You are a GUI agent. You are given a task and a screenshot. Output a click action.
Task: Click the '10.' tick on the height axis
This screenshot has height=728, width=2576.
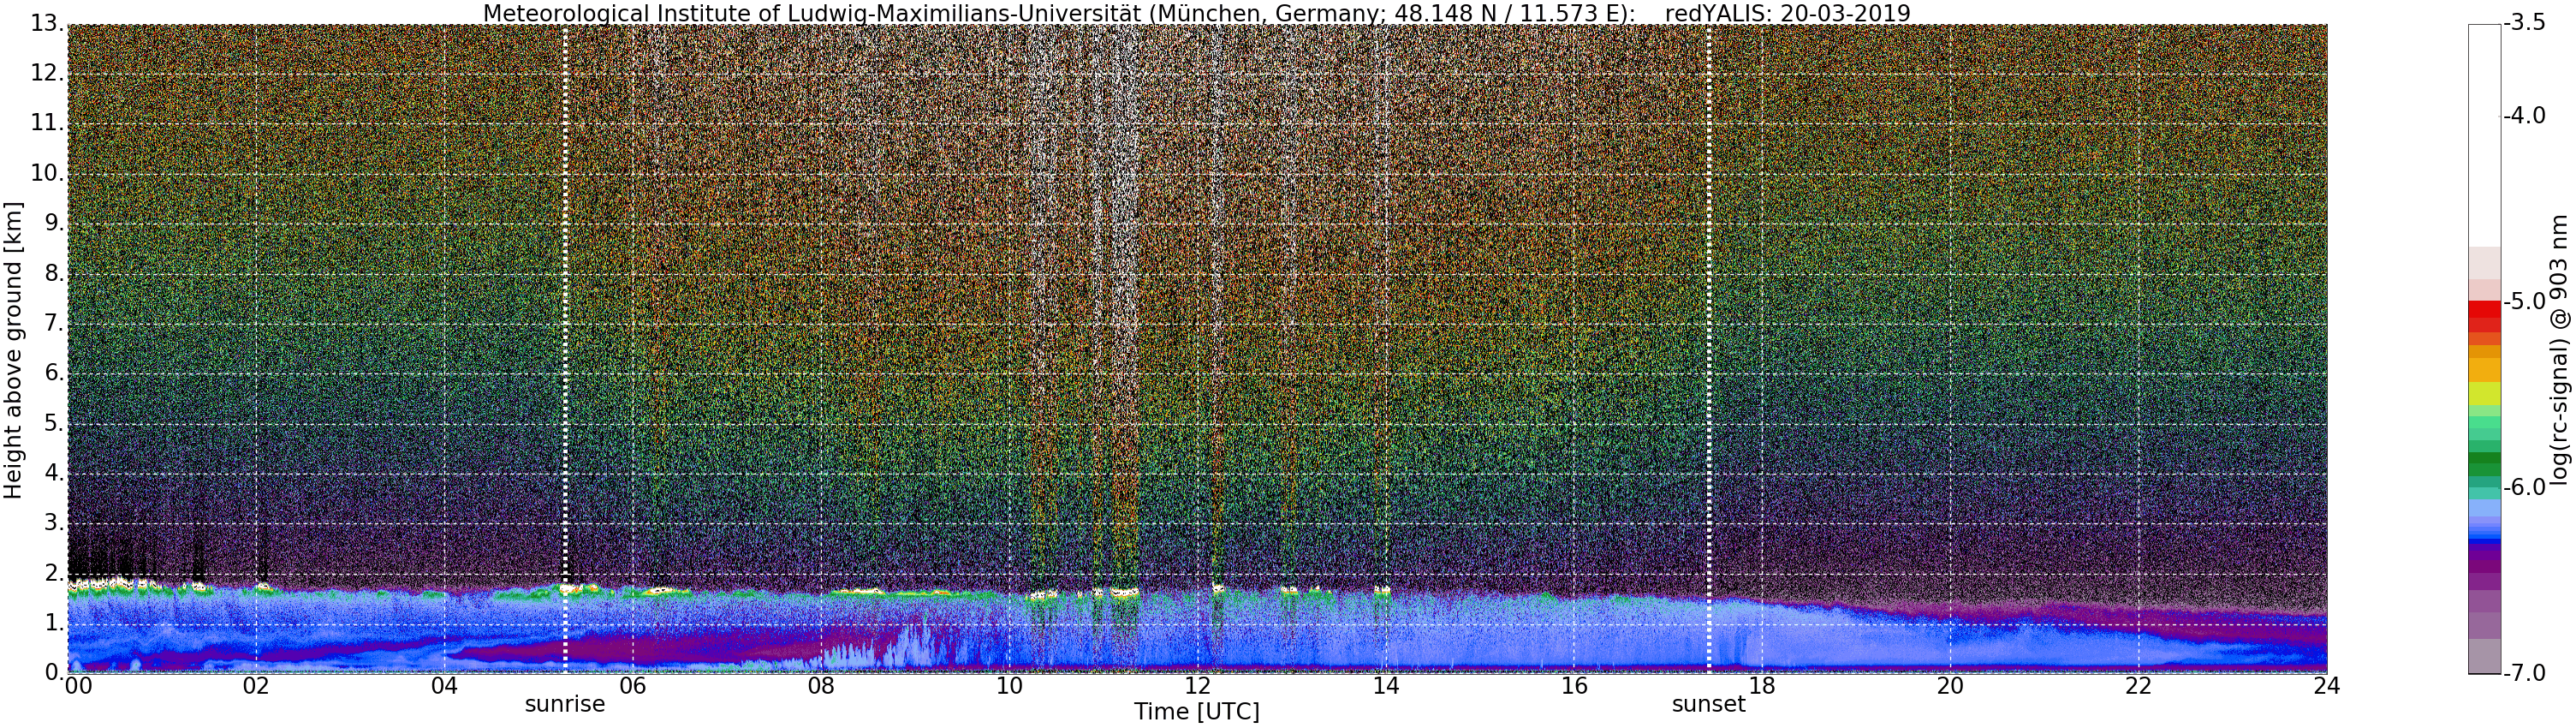coord(47,173)
